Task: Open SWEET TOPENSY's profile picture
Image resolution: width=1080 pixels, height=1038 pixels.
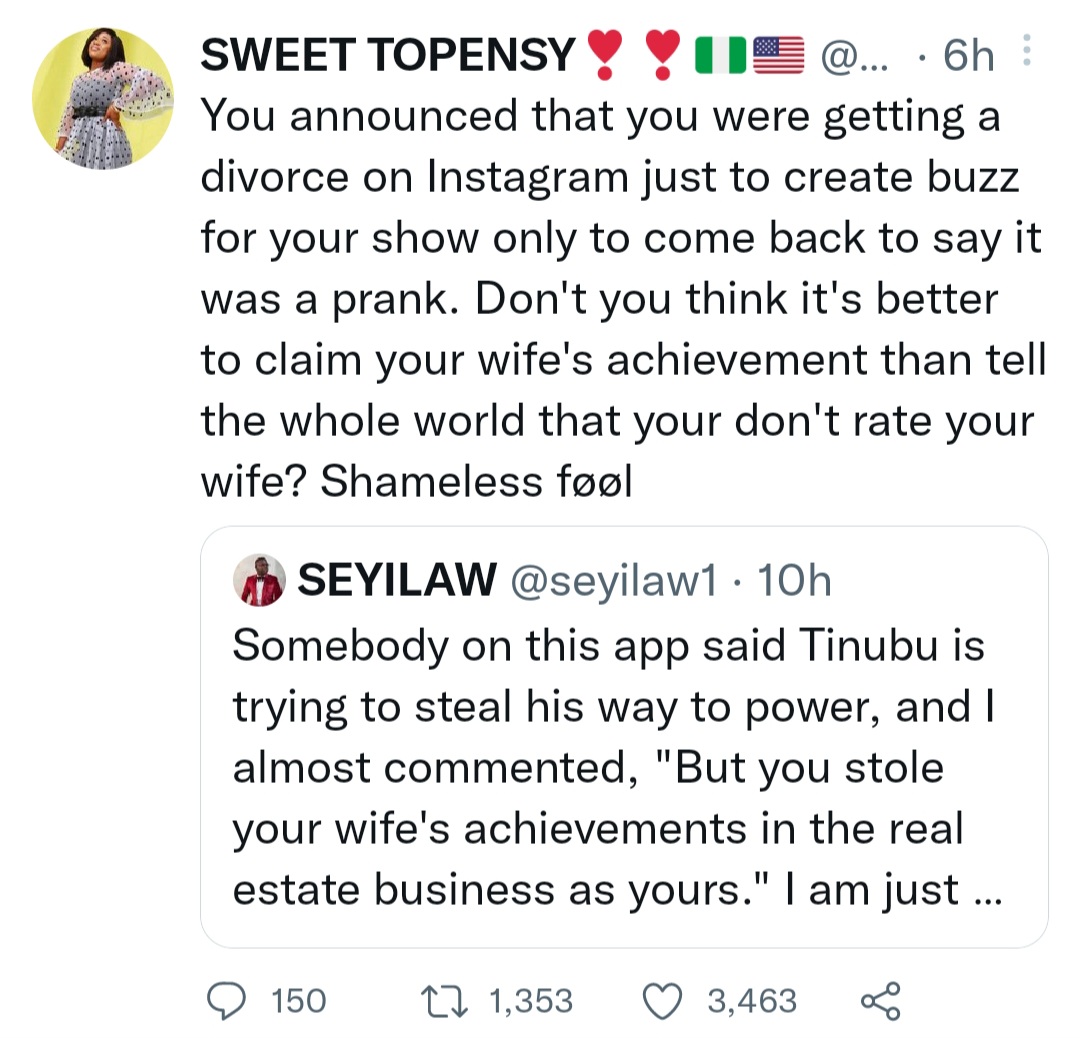Action: (103, 98)
